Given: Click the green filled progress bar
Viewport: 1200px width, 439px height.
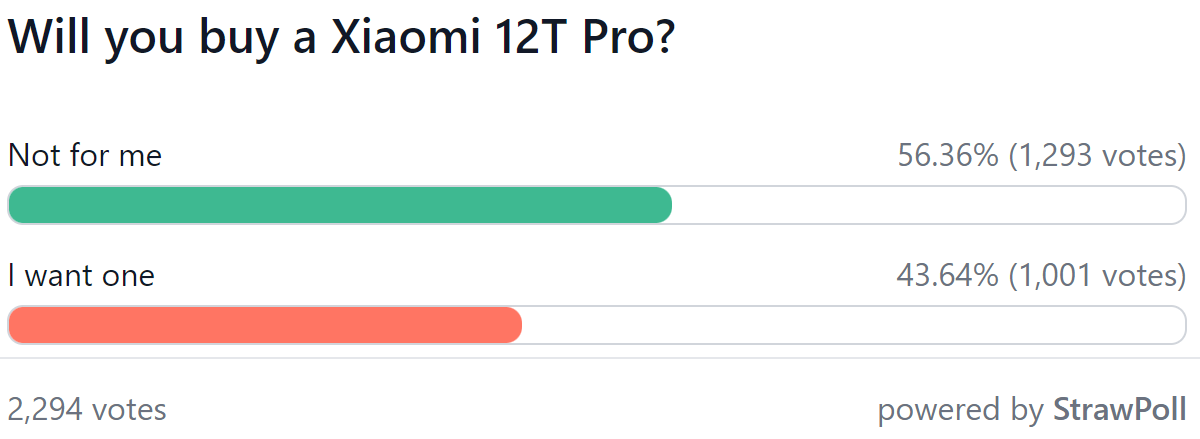Looking at the screenshot, I should (340, 205).
